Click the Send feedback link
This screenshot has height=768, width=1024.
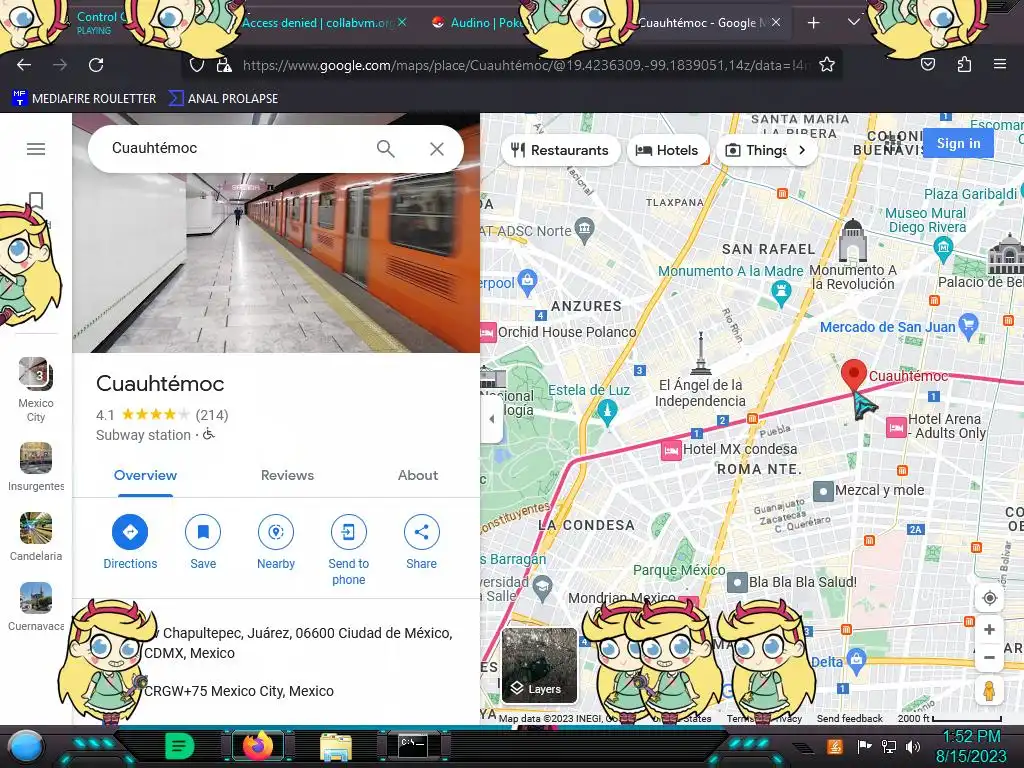[850, 718]
